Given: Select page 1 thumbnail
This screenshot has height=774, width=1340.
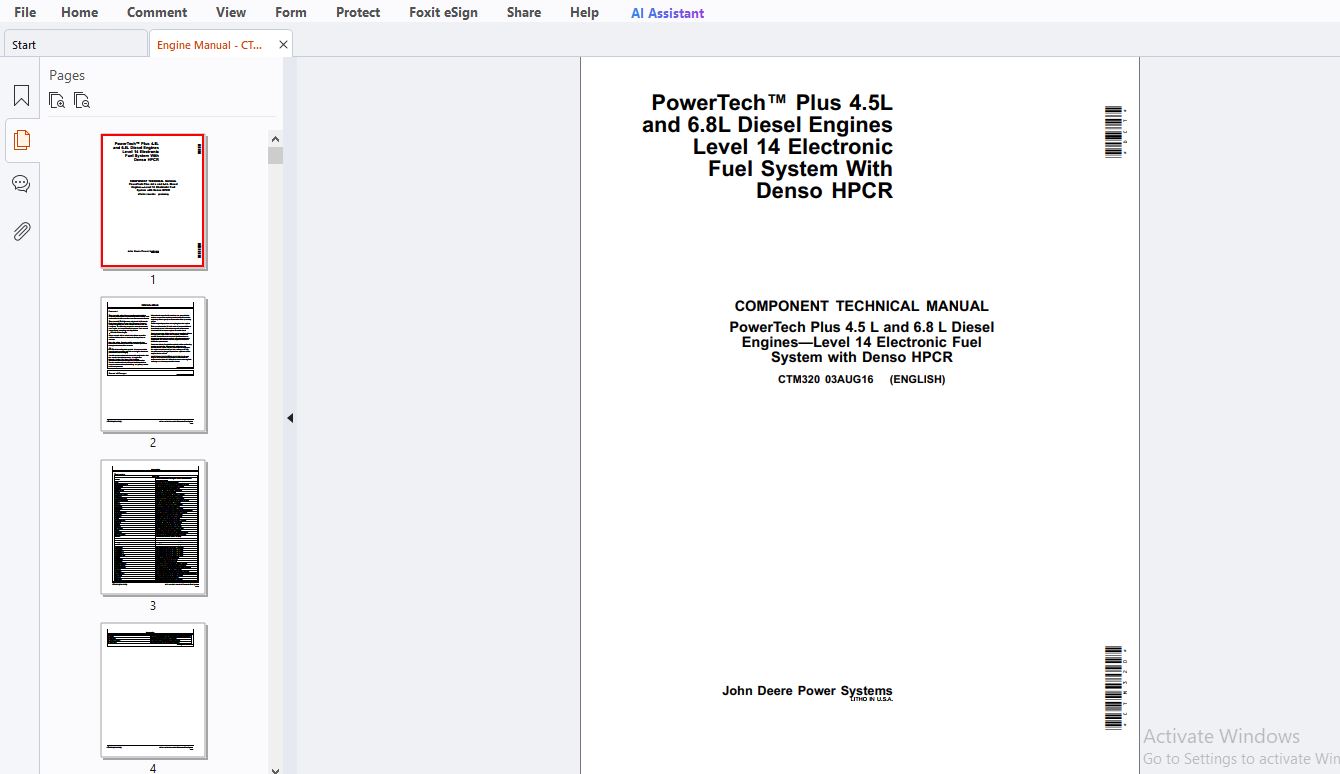Looking at the screenshot, I should click(x=153, y=201).
